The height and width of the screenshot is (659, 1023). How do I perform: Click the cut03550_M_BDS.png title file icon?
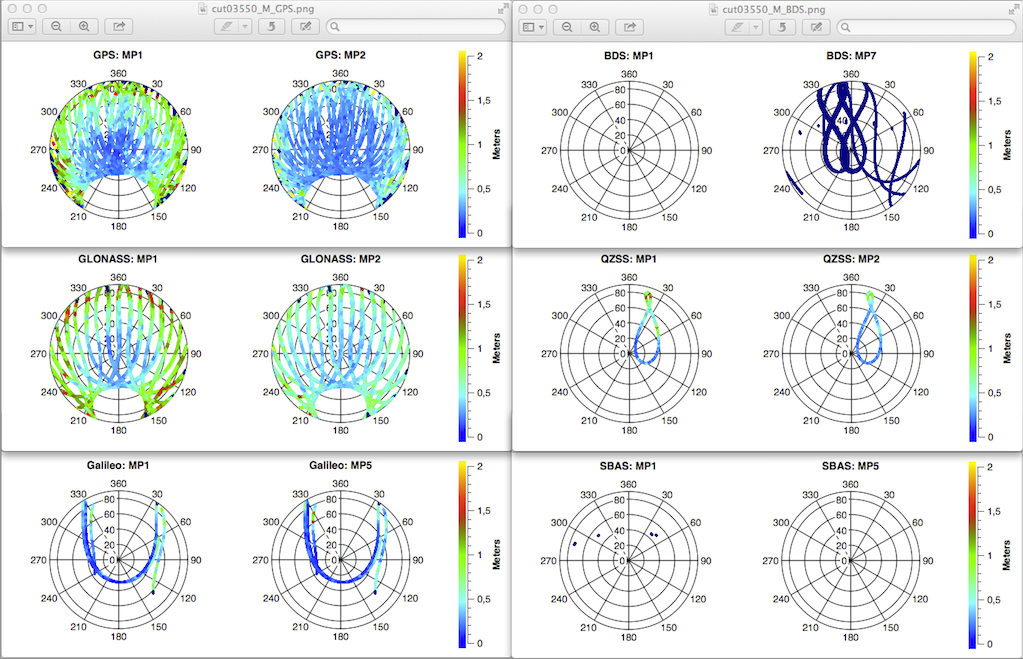(713, 9)
